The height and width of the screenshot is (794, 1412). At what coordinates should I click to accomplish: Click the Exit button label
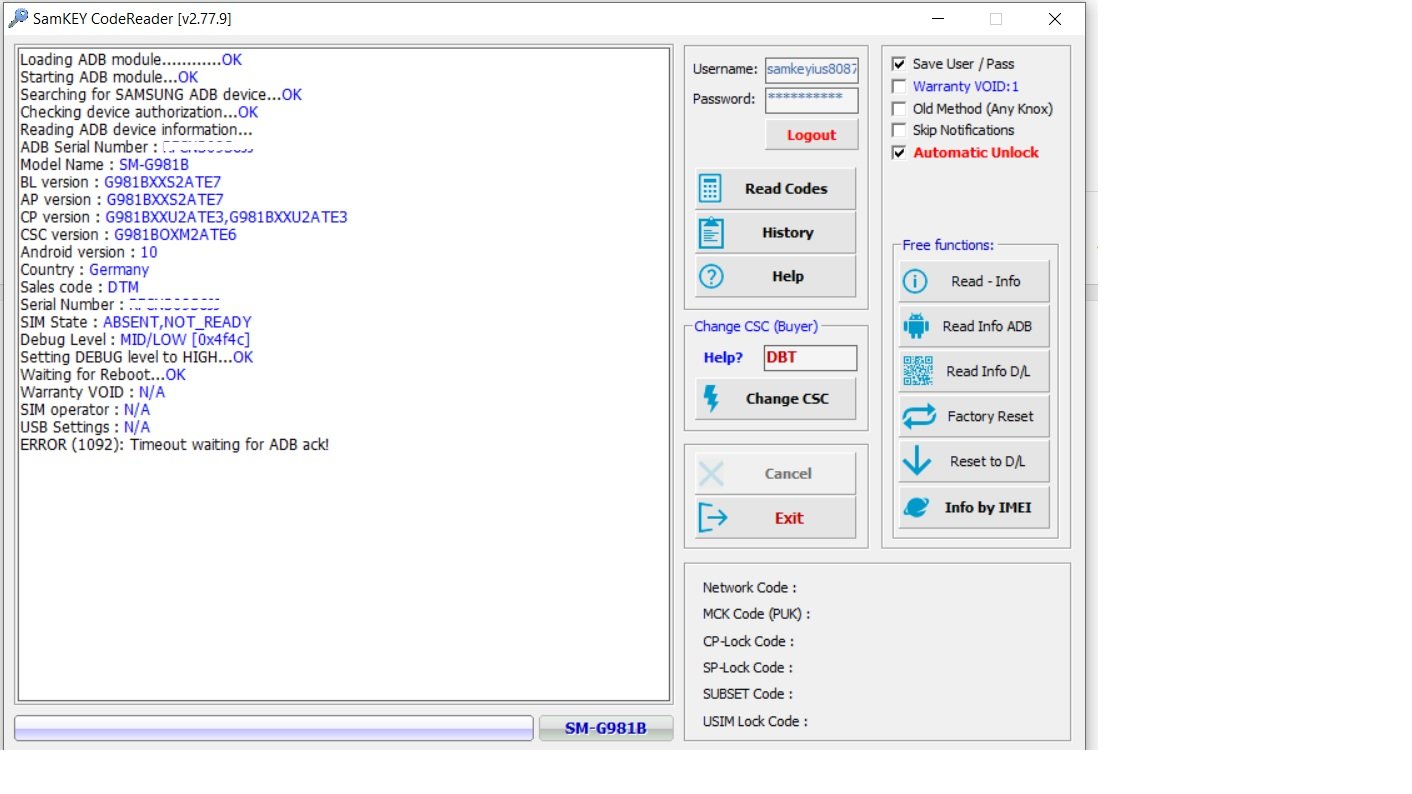click(789, 518)
